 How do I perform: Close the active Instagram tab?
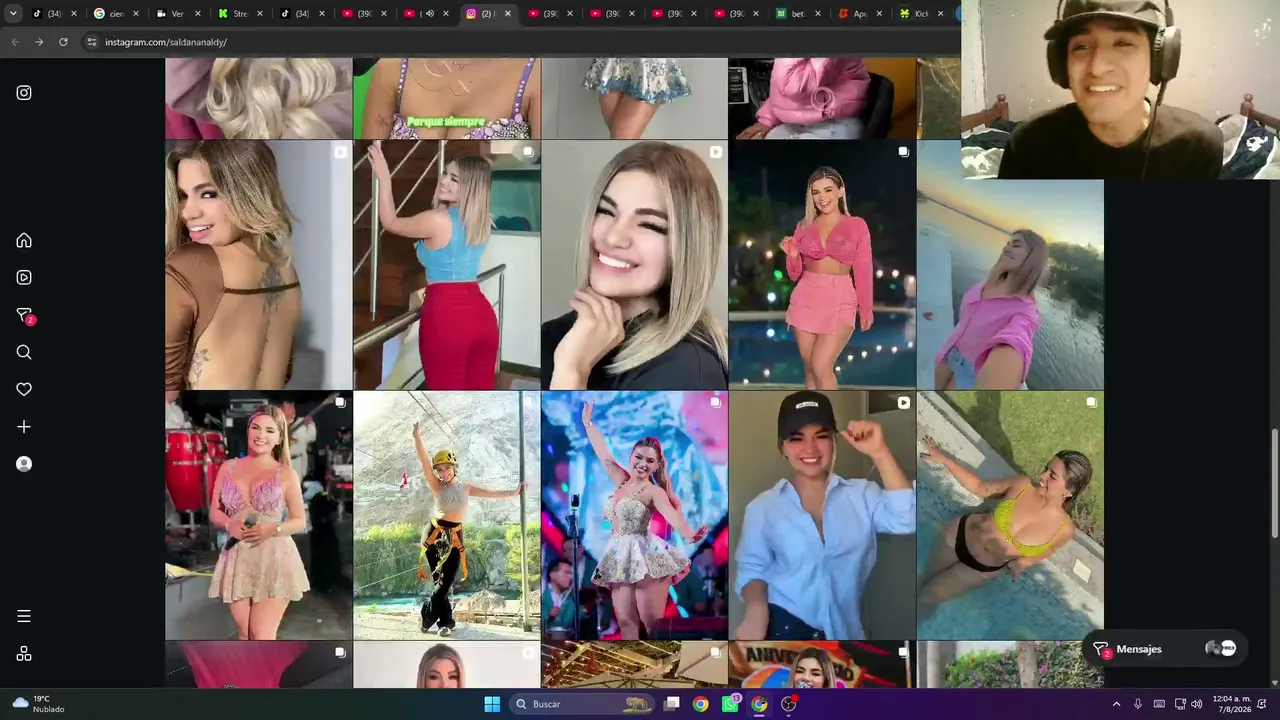click(x=508, y=14)
